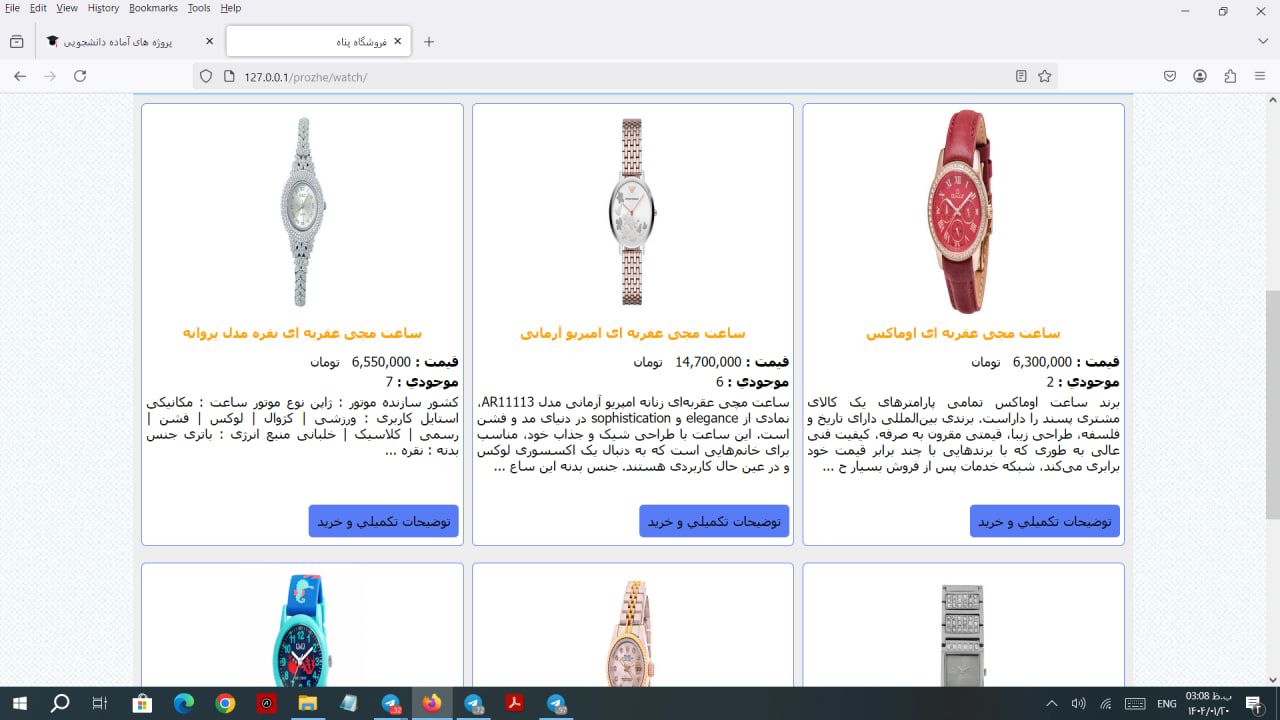The image size is (1280, 720).
Task: Select the فروشگاه پناه tab
Action: pyautogui.click(x=320, y=42)
